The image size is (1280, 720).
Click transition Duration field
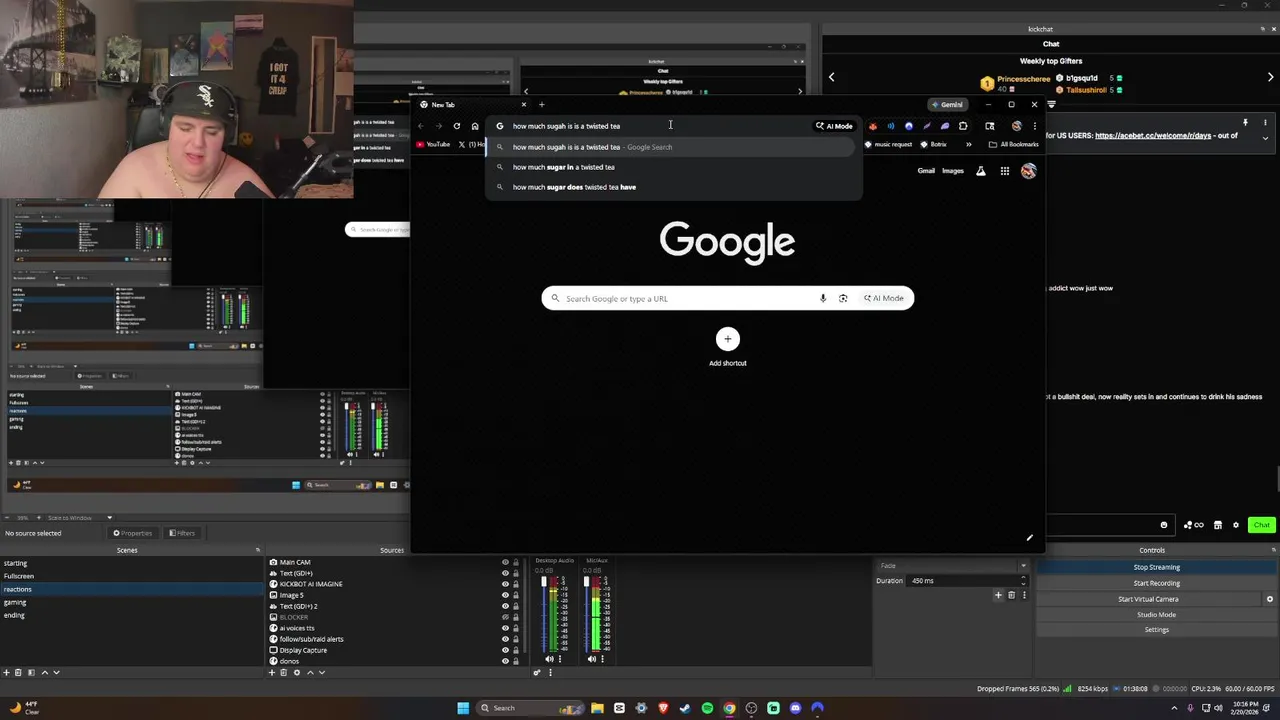point(968,581)
